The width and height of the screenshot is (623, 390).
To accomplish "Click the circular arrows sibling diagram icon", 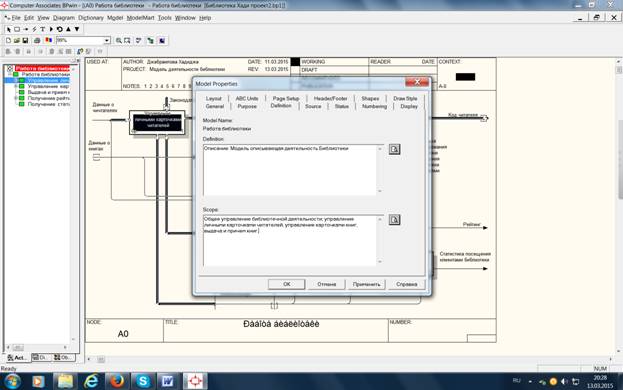I will click(x=60, y=29).
